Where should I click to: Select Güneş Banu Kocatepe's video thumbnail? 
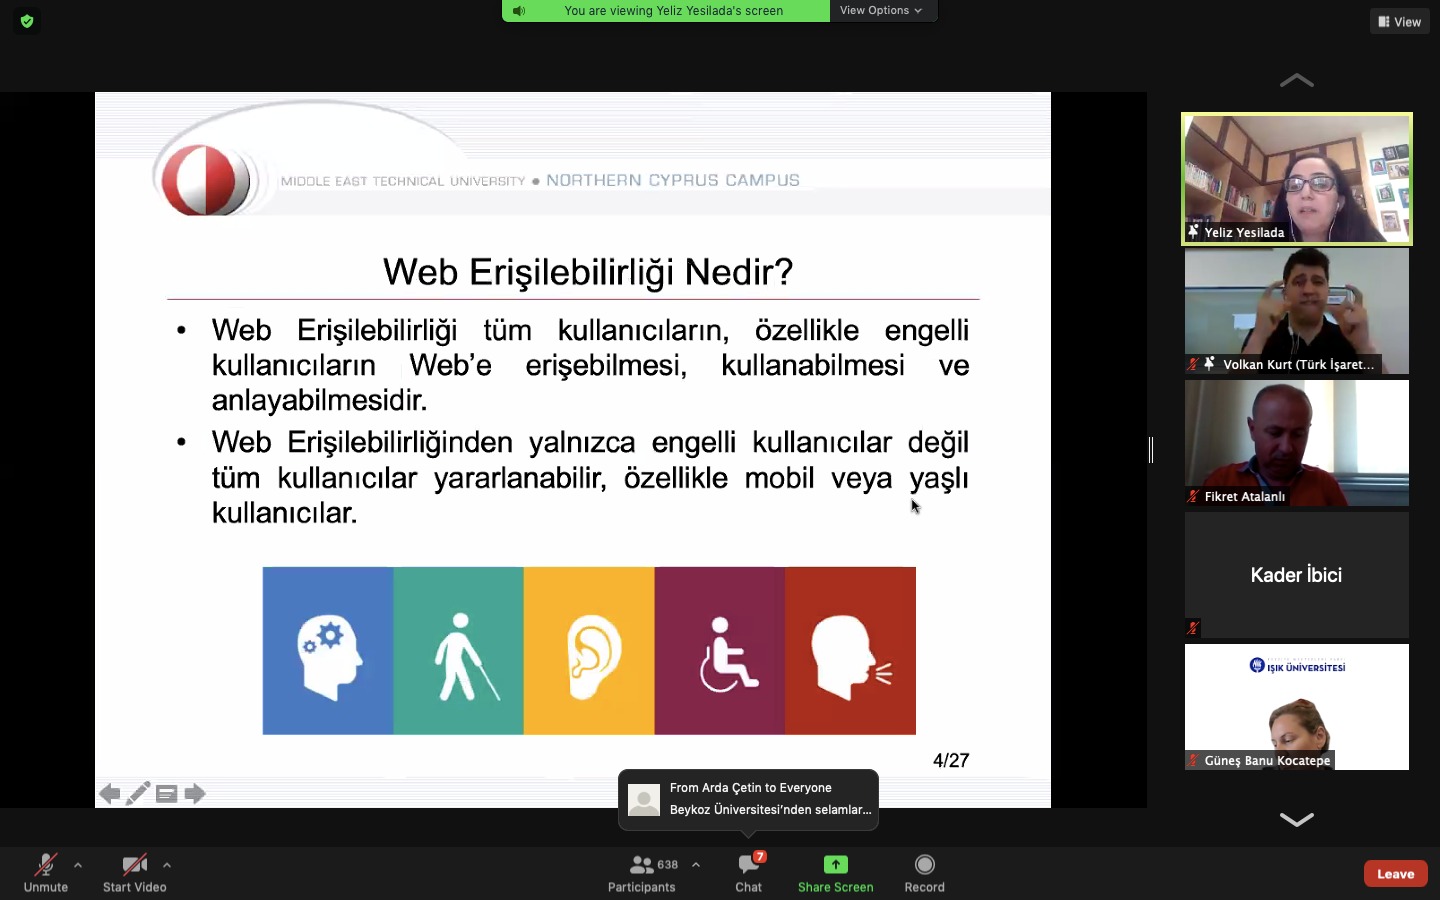click(x=1297, y=707)
